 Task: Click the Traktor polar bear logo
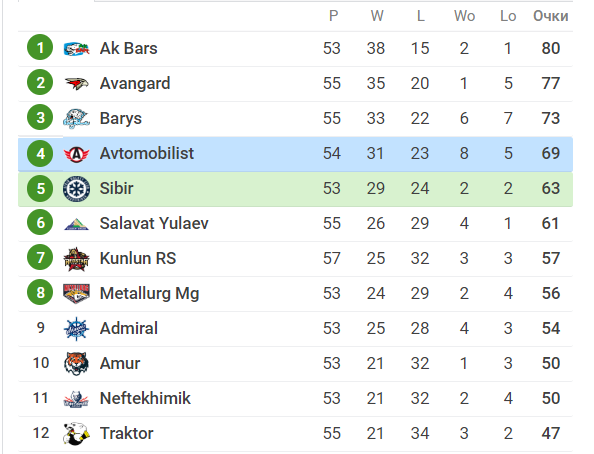76,434
